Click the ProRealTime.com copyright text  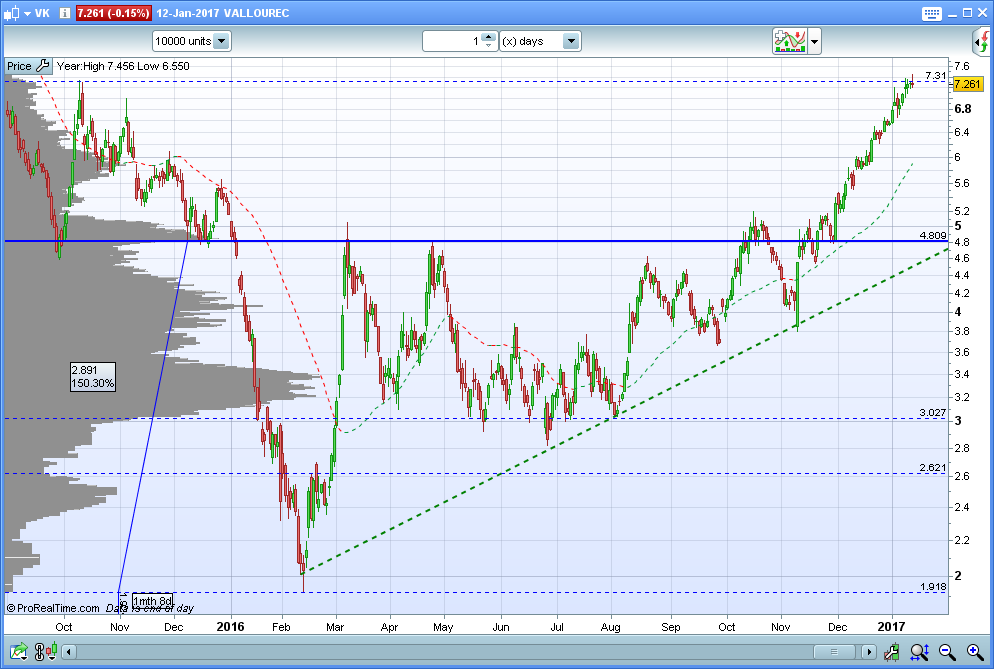coord(53,608)
